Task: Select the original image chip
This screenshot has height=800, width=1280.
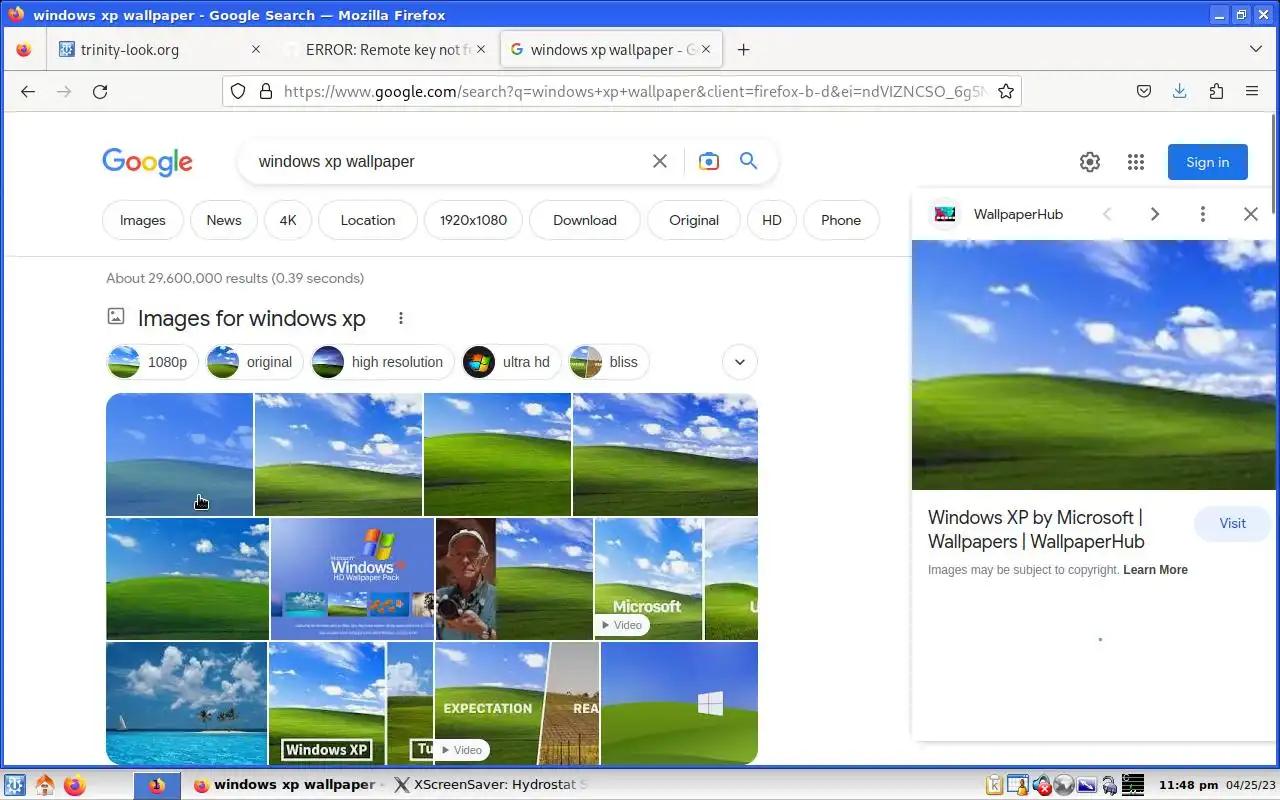Action: 253,362
